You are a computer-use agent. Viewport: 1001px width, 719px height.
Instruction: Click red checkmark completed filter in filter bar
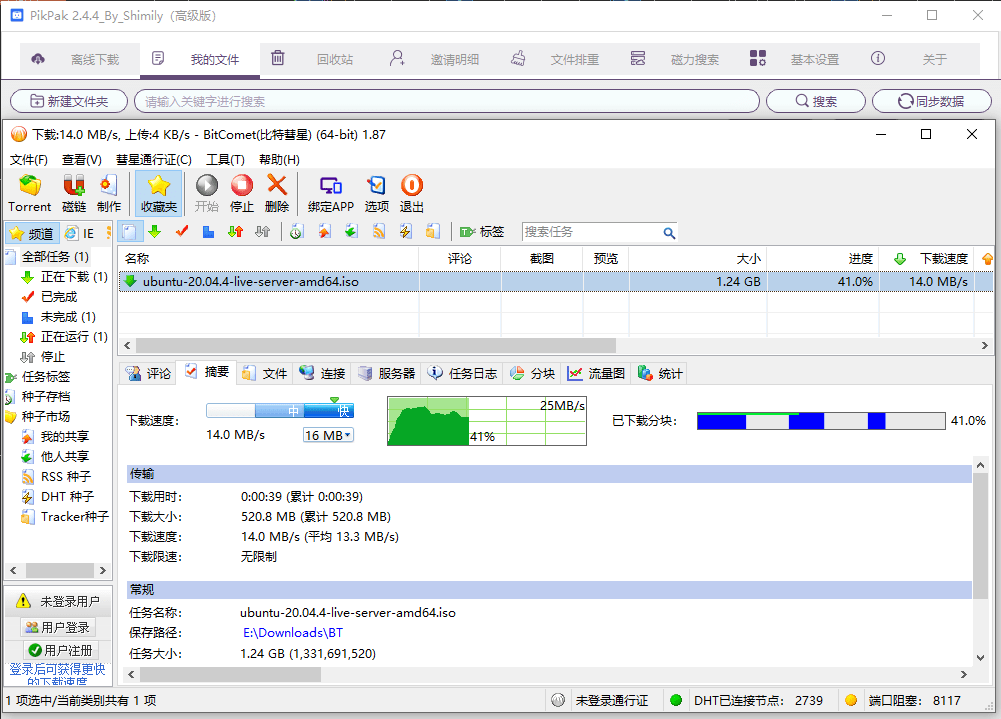pos(182,232)
